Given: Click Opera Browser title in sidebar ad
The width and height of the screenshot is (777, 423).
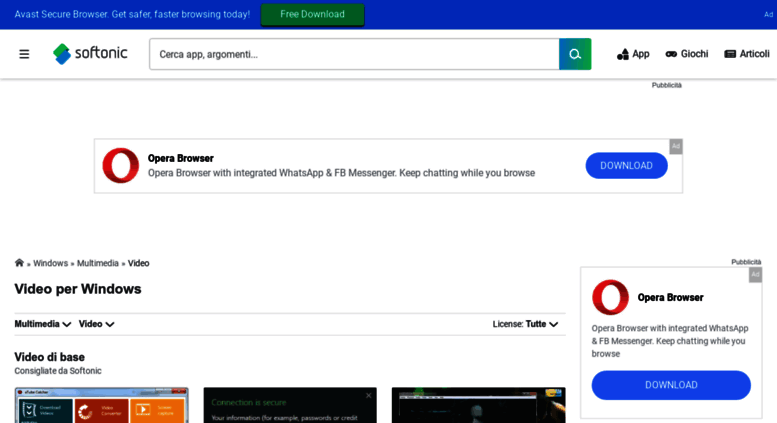Looking at the screenshot, I should 670,298.
